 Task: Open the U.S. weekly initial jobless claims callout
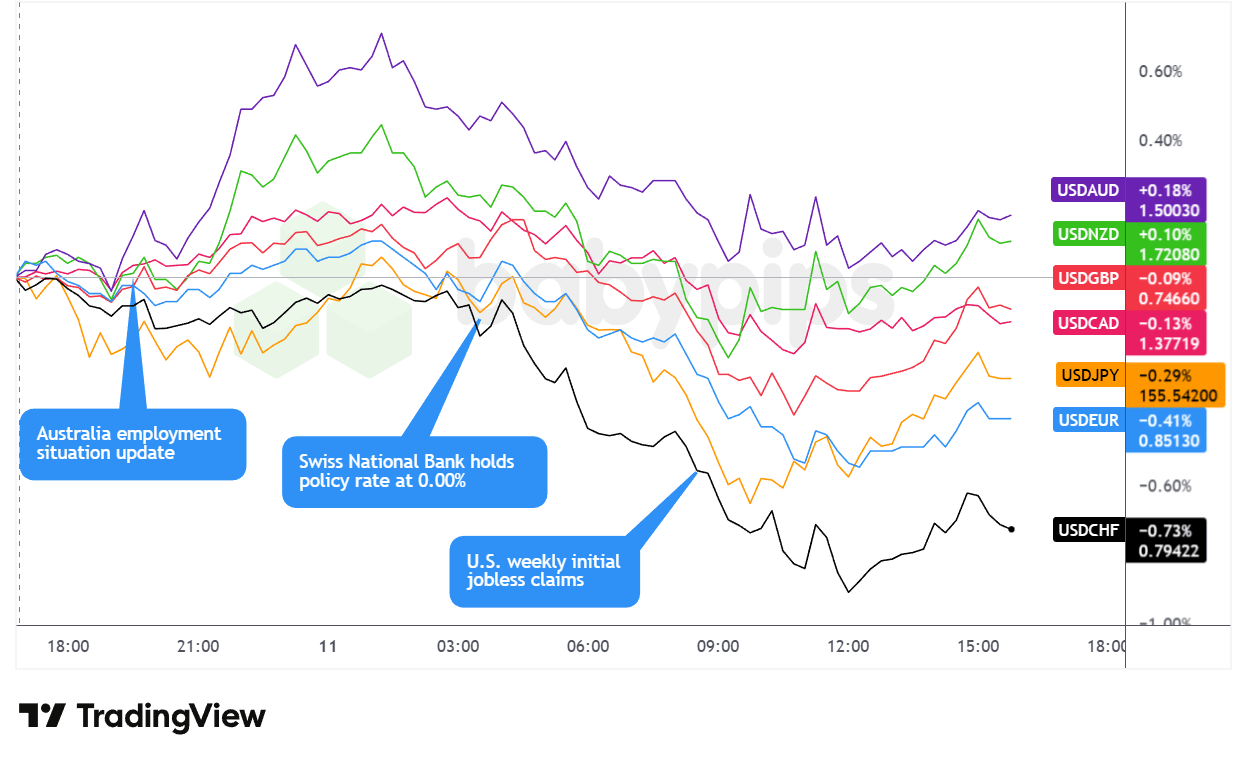[544, 571]
